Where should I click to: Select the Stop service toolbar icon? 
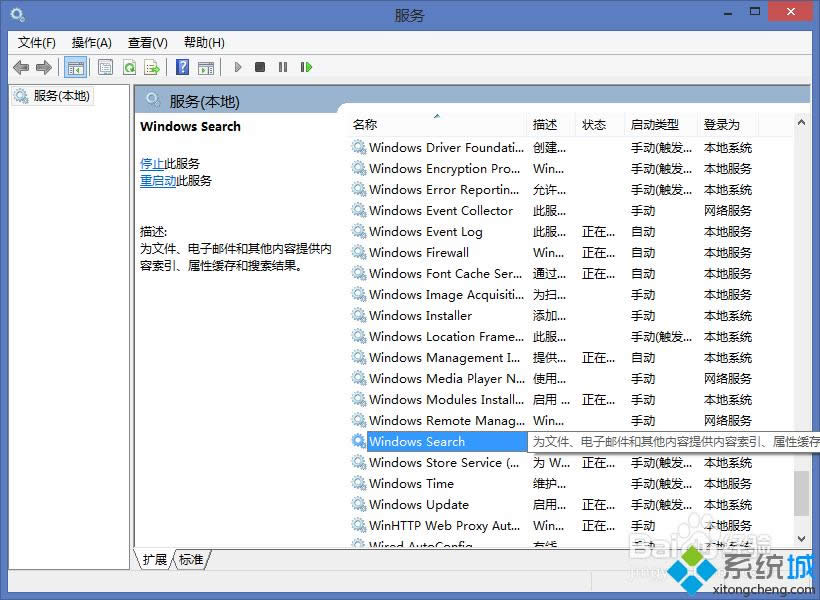(259, 67)
